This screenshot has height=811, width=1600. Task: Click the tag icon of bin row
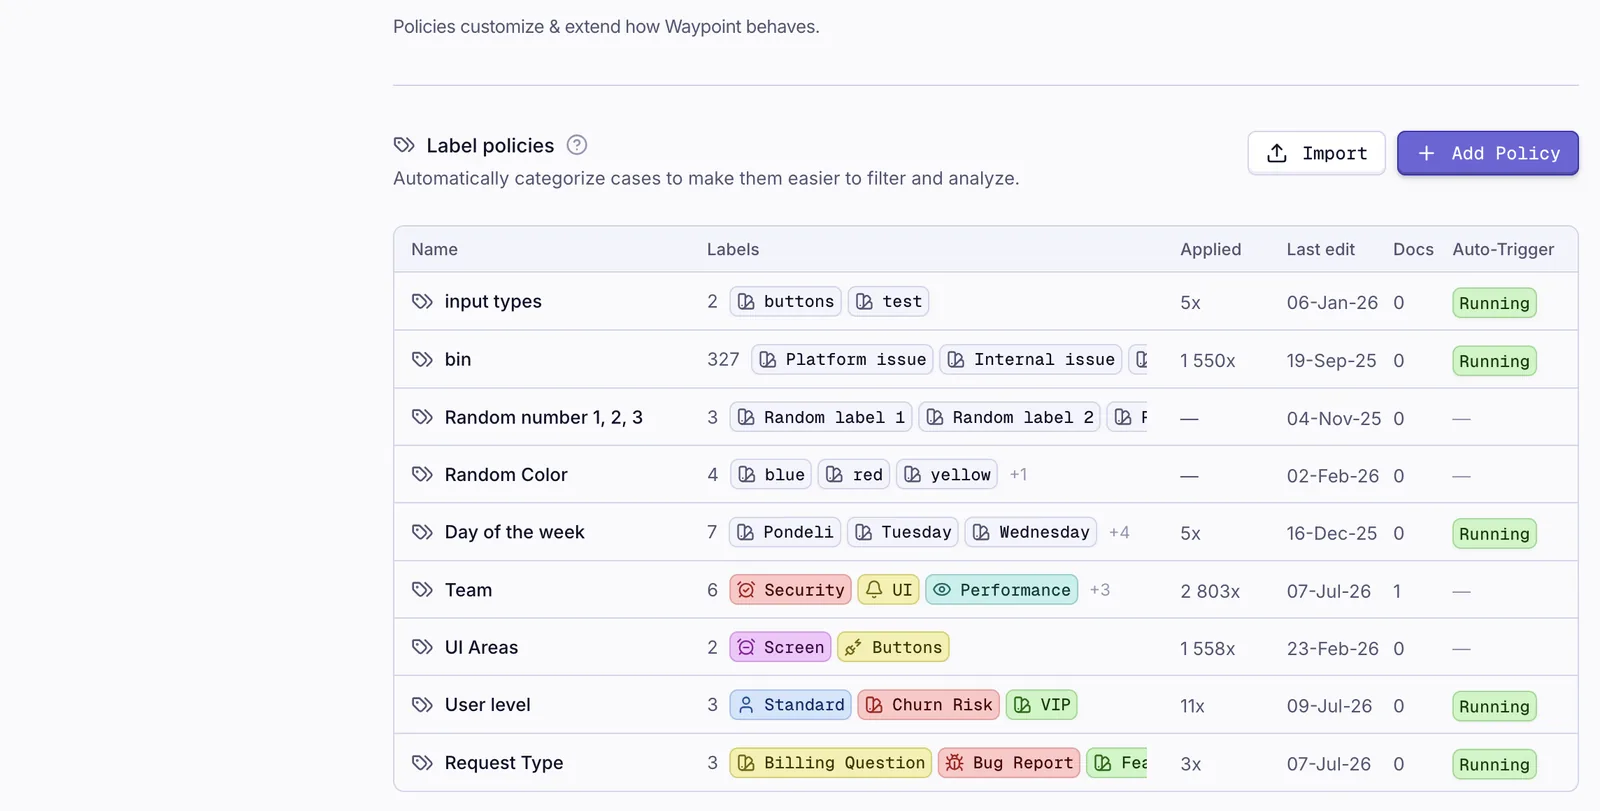pos(422,359)
